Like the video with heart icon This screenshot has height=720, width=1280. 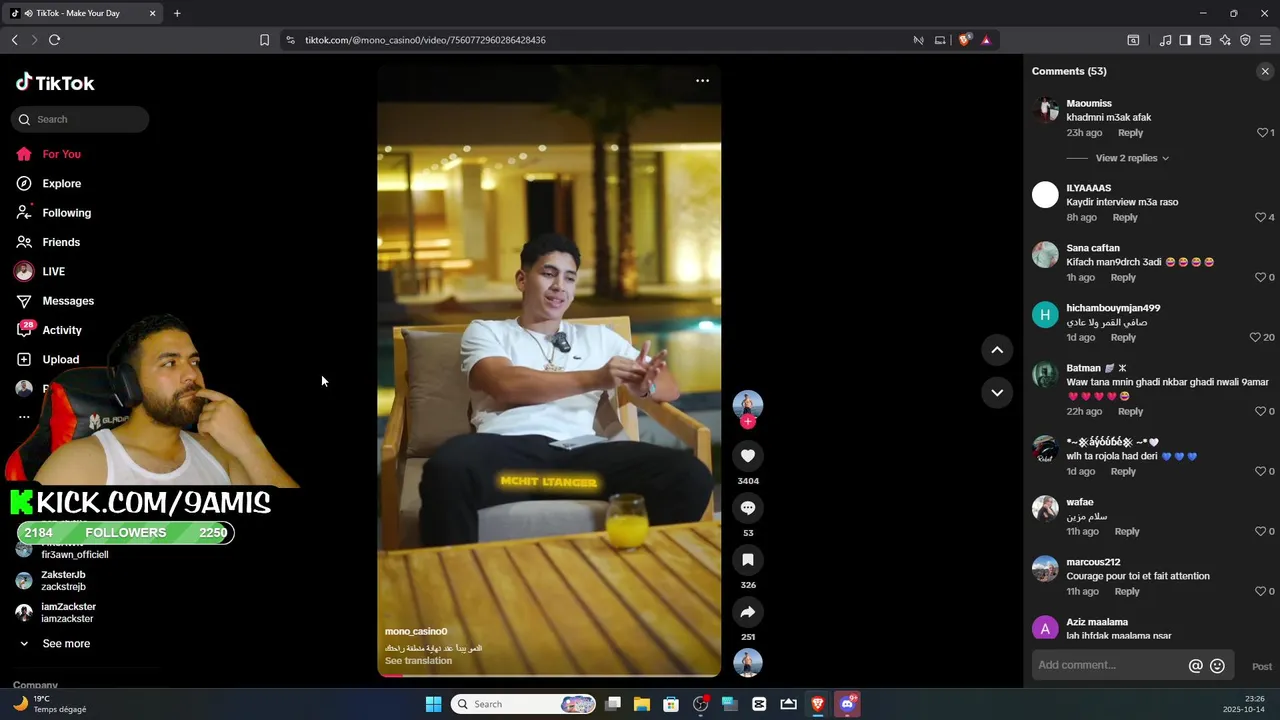[x=747, y=456]
